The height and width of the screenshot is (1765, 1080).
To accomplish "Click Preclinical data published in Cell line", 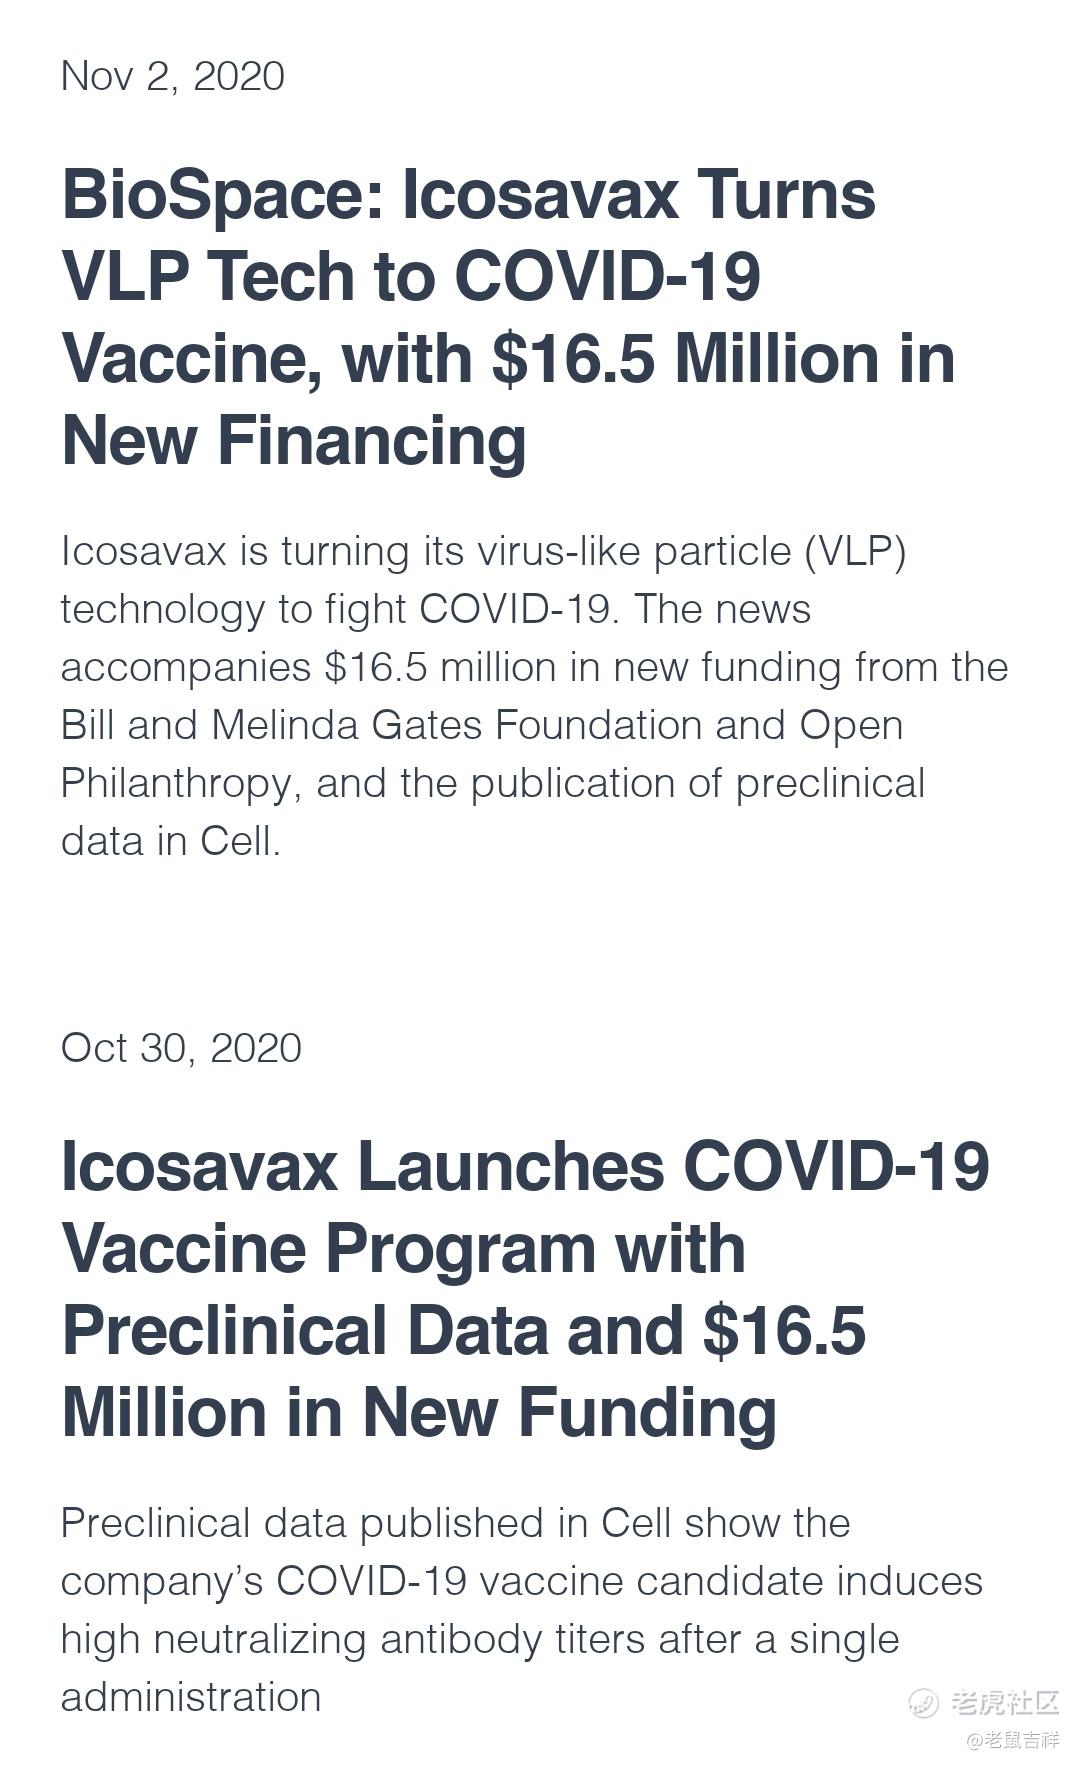I will 455,1523.
